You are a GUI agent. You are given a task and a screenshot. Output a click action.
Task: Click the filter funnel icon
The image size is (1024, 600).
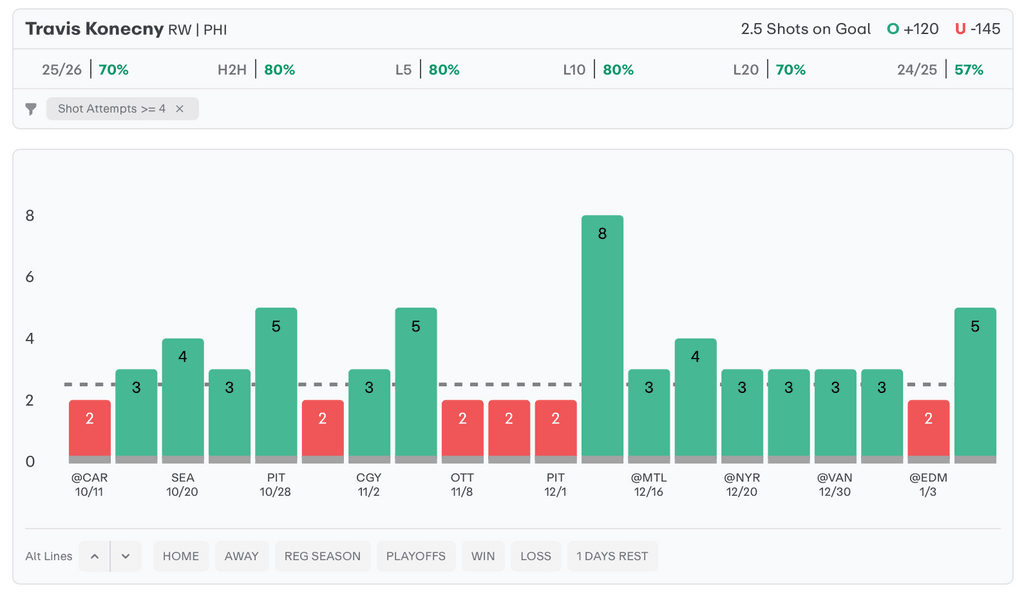coord(31,109)
